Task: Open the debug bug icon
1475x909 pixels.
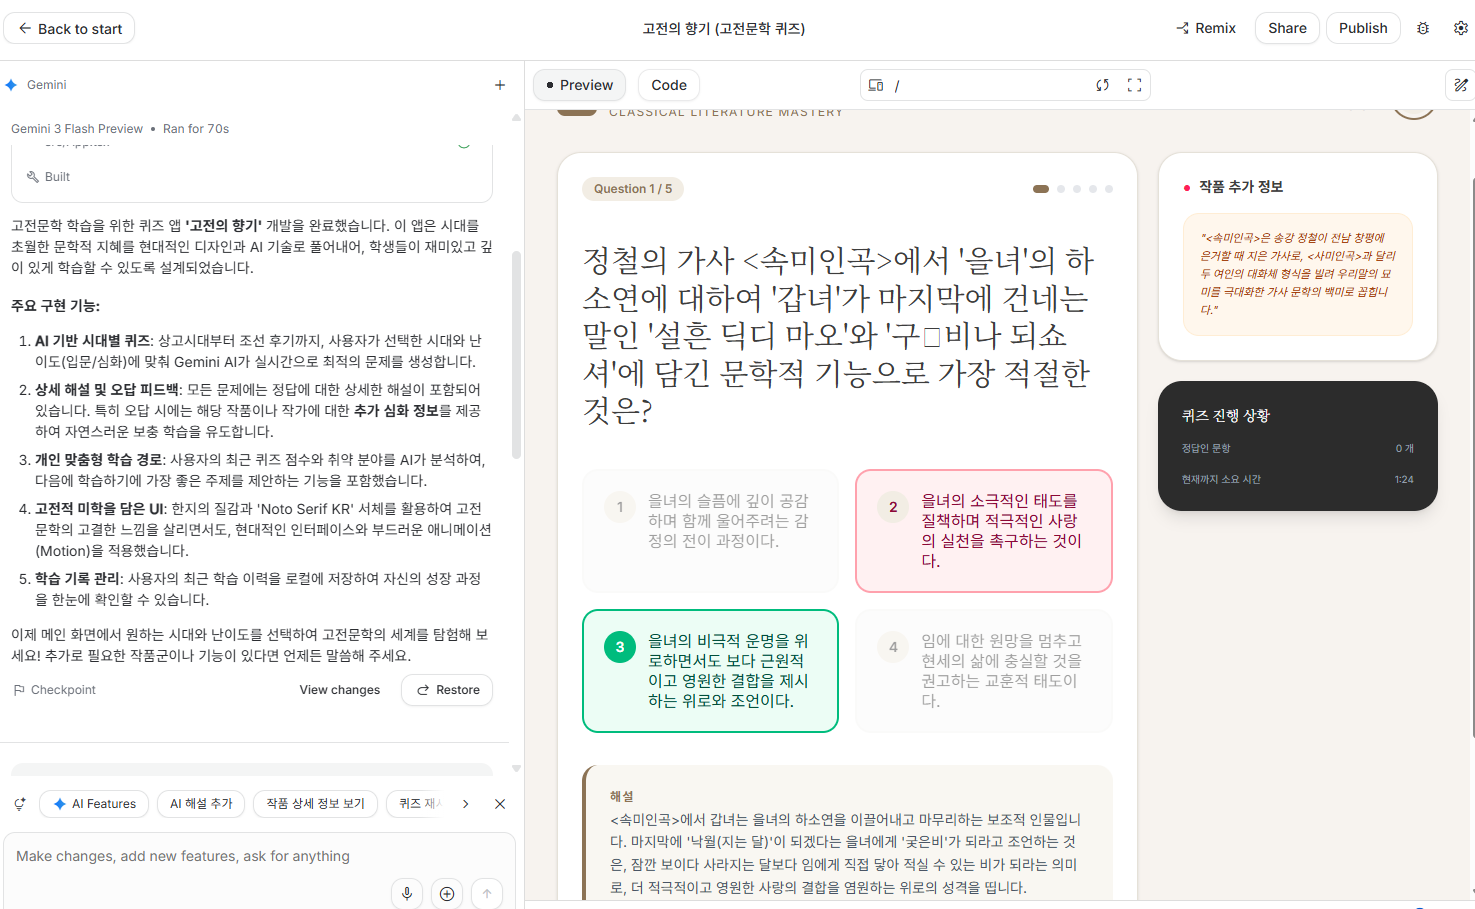Action: [x=1423, y=28]
